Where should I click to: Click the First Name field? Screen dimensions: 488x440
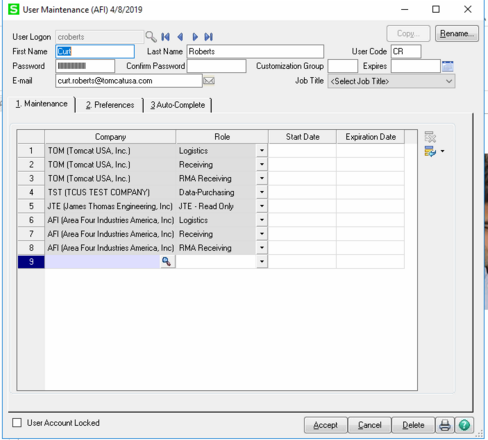pyautogui.click(x=95, y=51)
